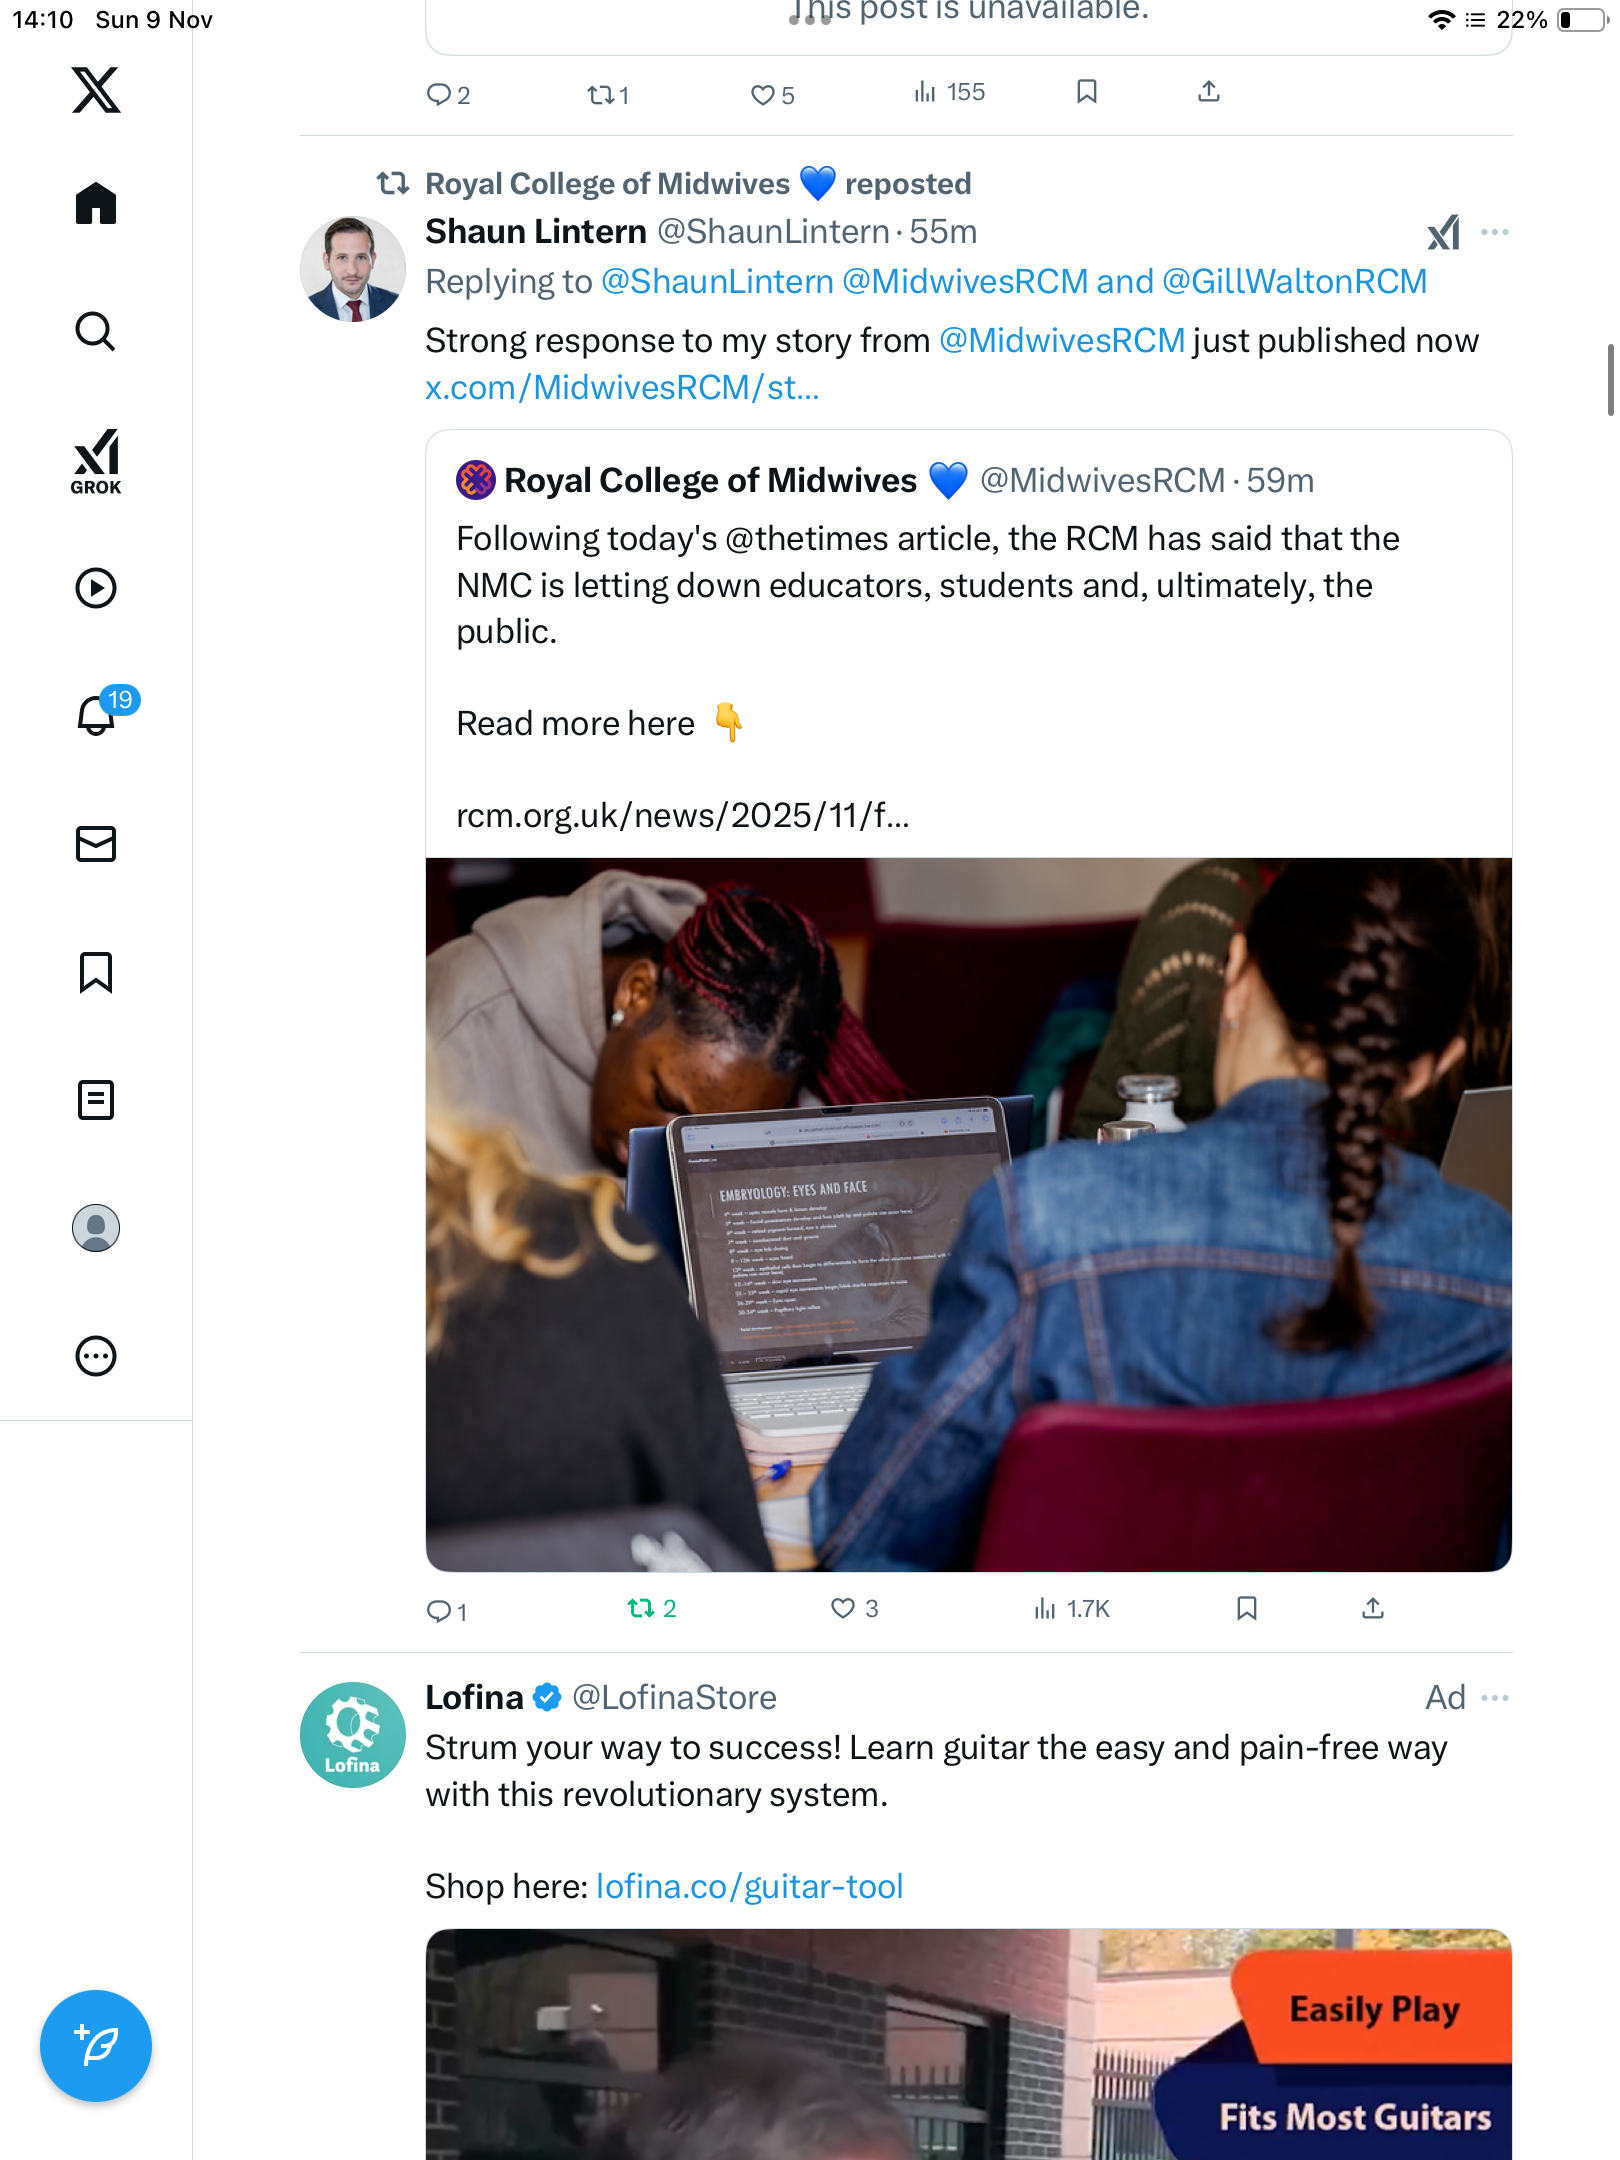
Task: Go to Home feed
Action: (96, 203)
